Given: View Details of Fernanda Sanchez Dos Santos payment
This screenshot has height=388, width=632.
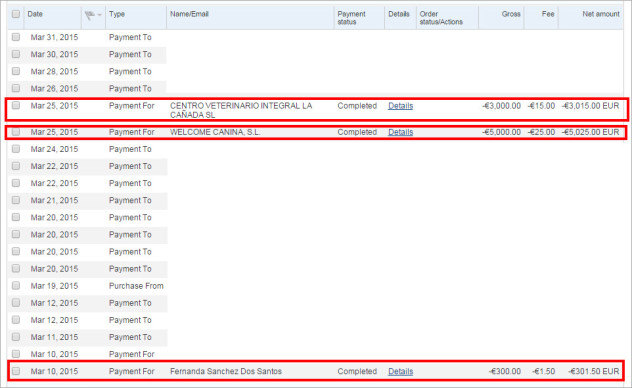Looking at the screenshot, I should pos(400,371).
